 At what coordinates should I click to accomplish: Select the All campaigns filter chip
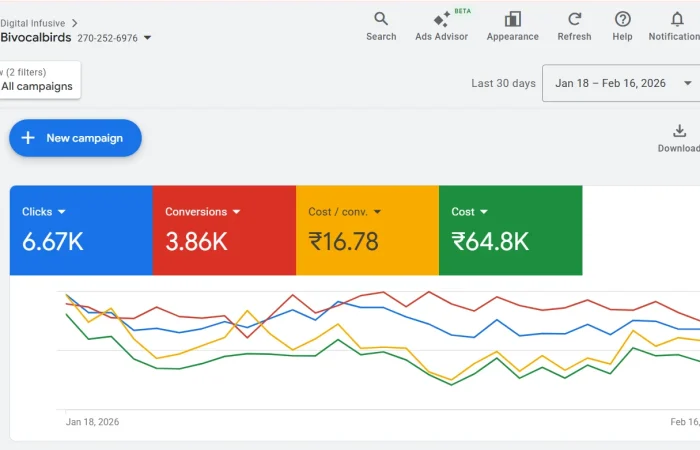[x=37, y=86]
